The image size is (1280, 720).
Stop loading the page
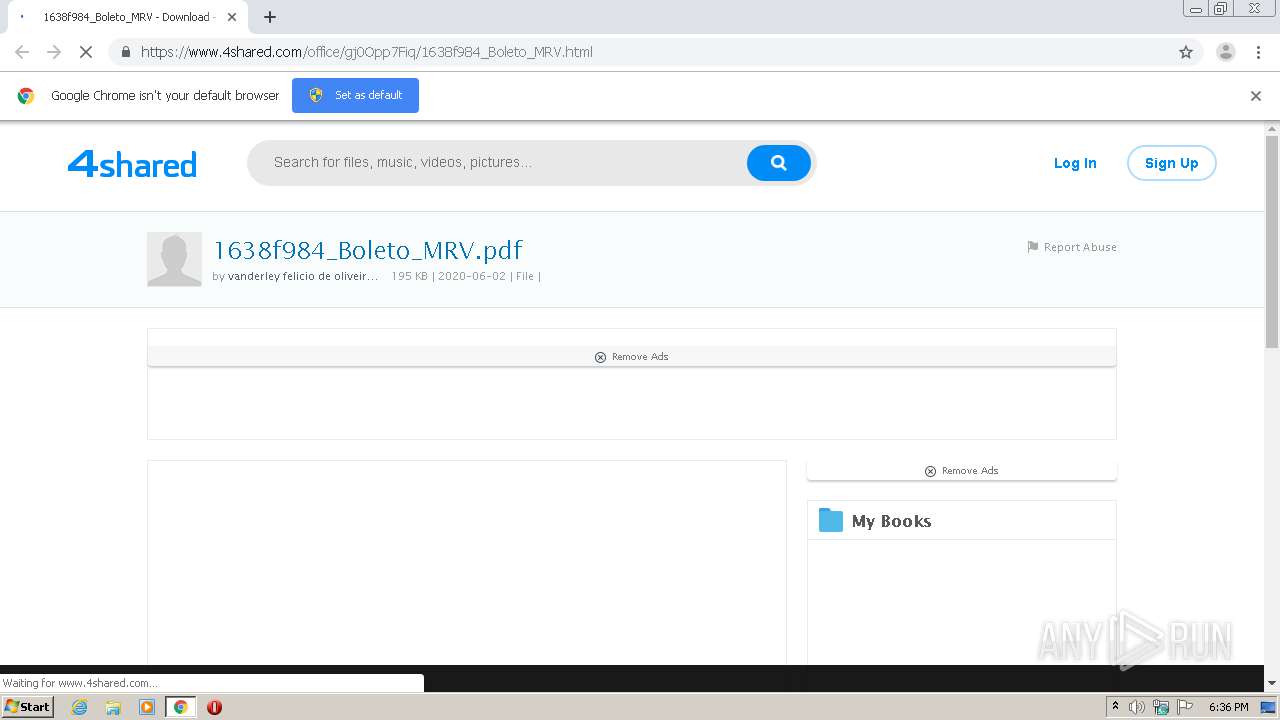[86, 52]
